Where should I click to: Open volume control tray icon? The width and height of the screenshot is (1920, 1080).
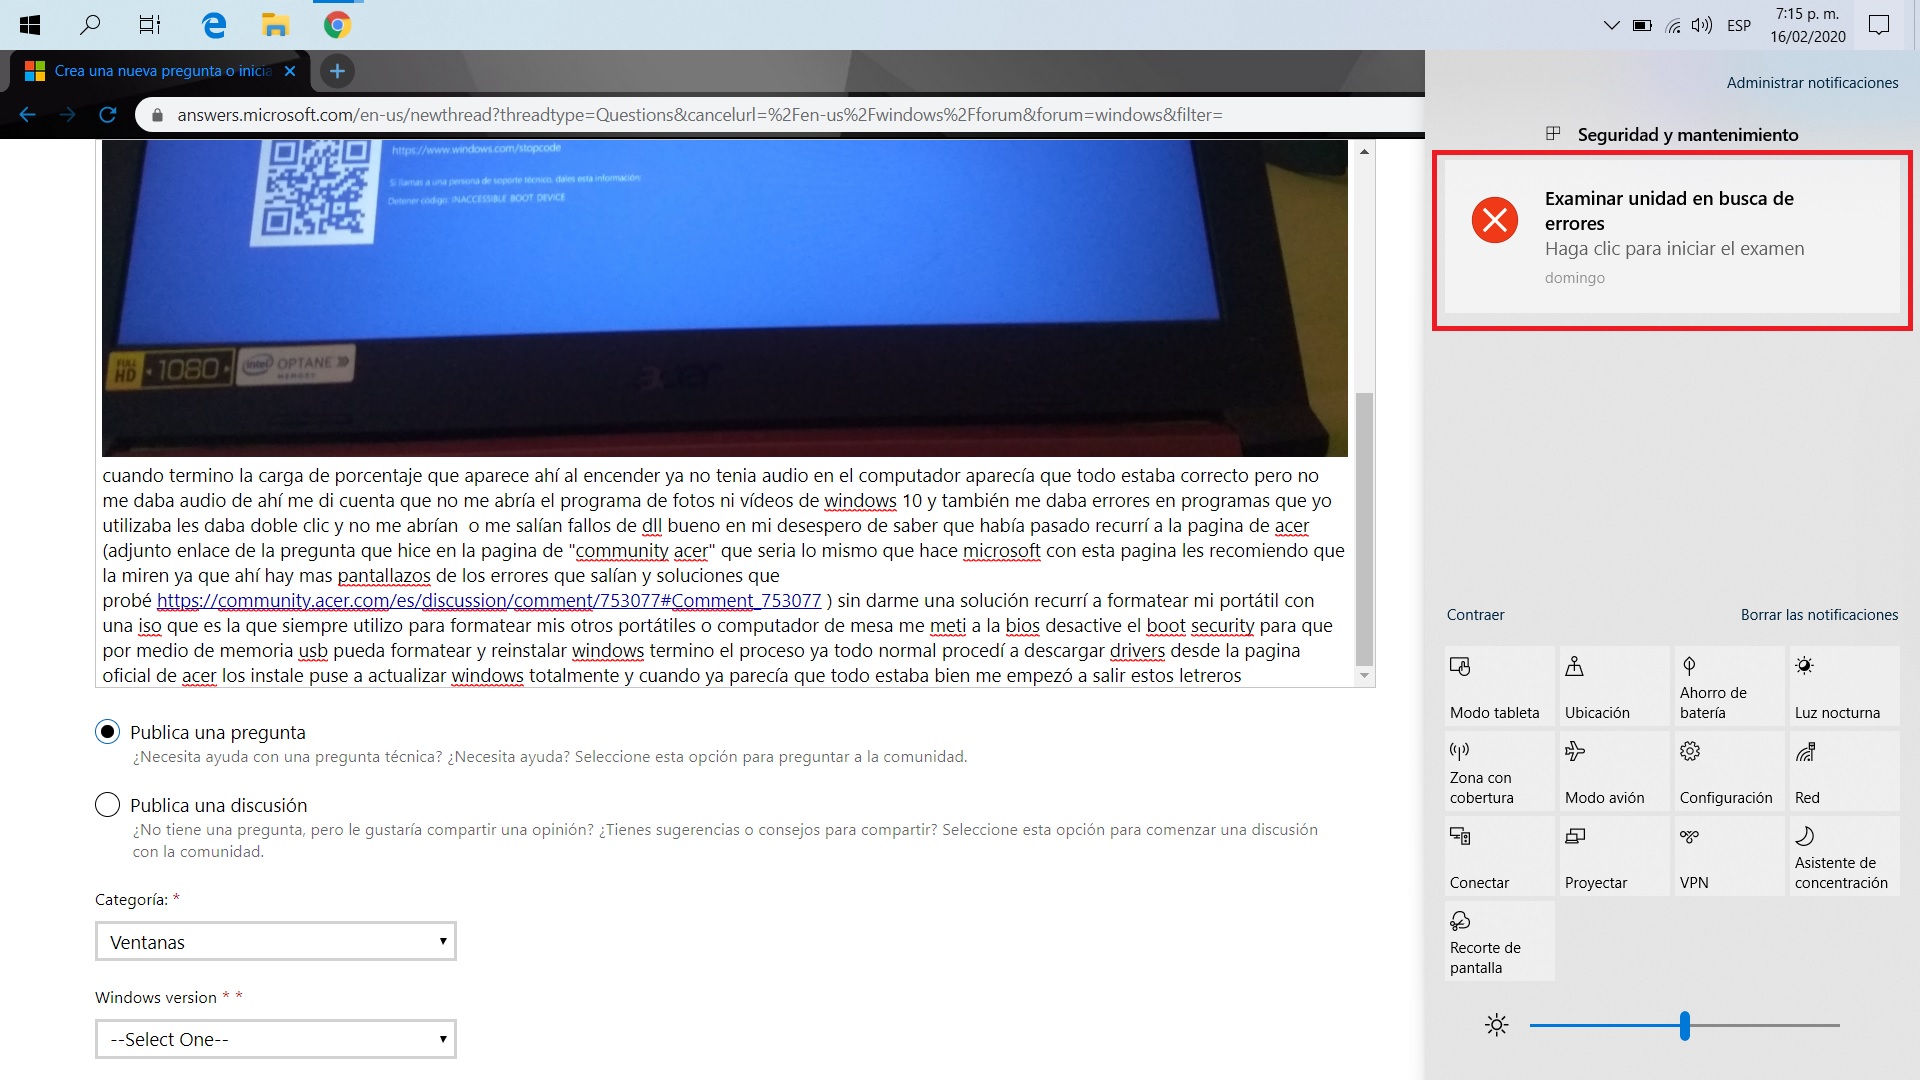pyautogui.click(x=1702, y=26)
